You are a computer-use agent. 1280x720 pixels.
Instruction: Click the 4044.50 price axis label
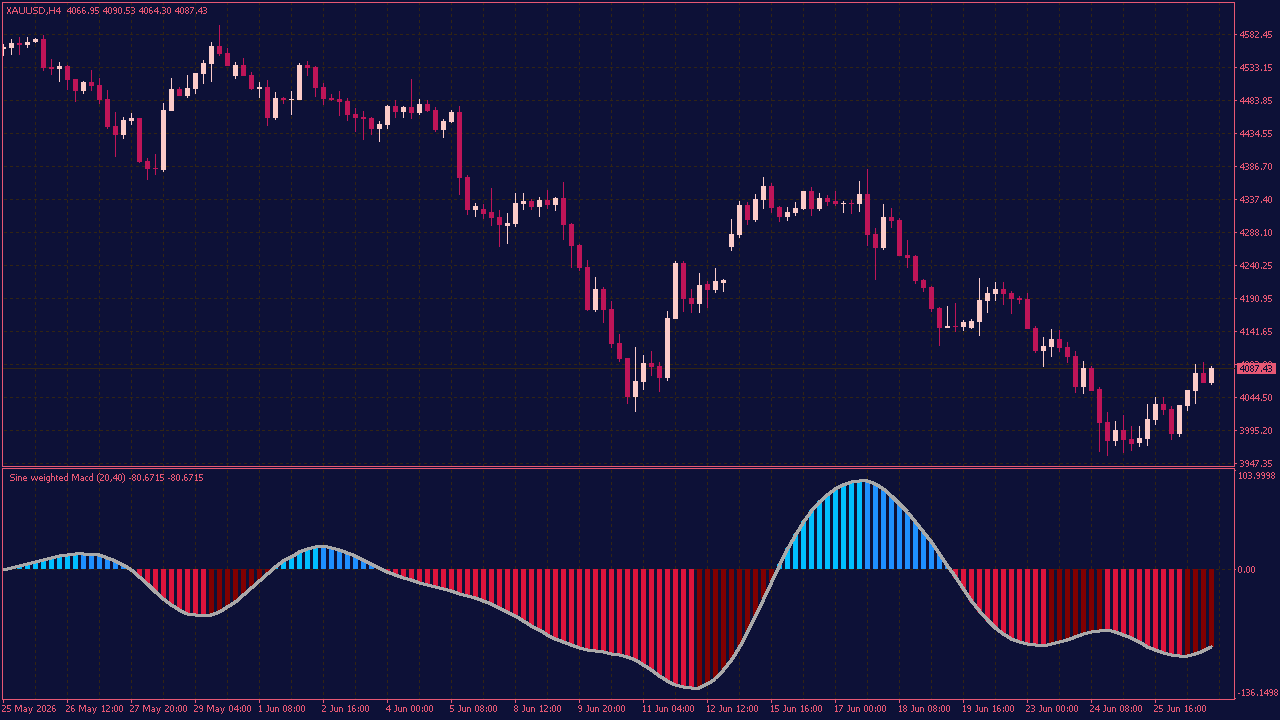[1255, 398]
